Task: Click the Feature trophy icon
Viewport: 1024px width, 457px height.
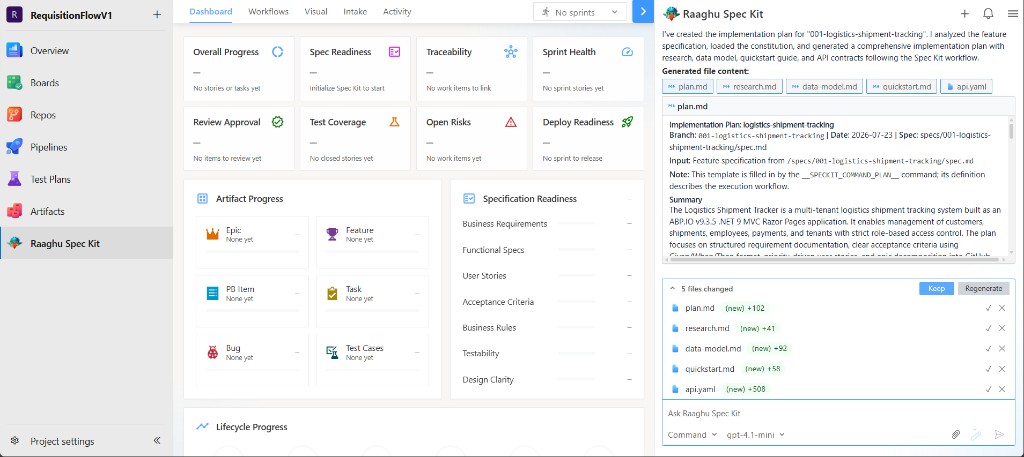Action: click(x=332, y=234)
